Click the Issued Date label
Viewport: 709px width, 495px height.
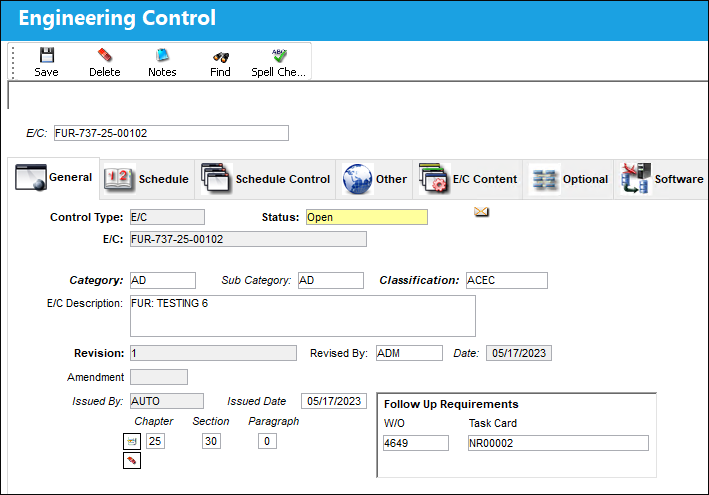(256, 401)
